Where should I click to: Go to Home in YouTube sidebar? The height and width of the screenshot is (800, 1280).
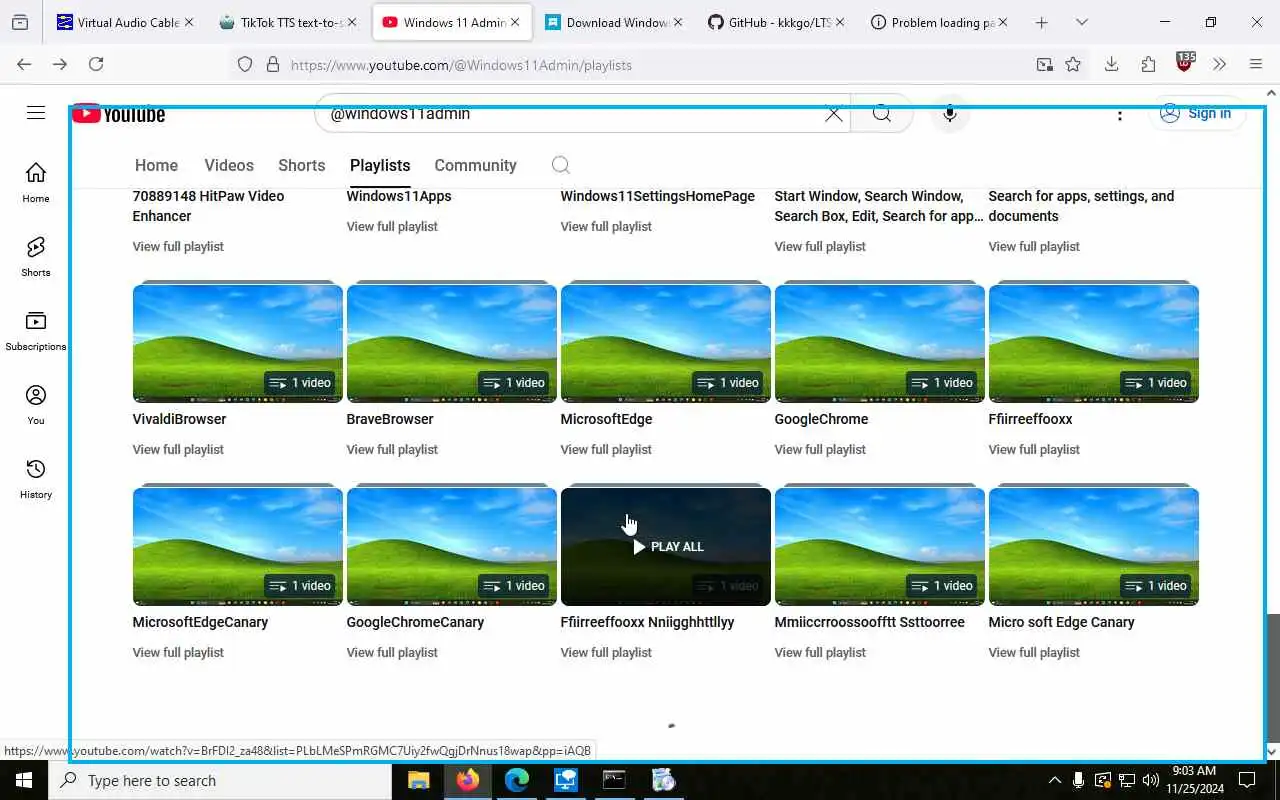[x=36, y=182]
